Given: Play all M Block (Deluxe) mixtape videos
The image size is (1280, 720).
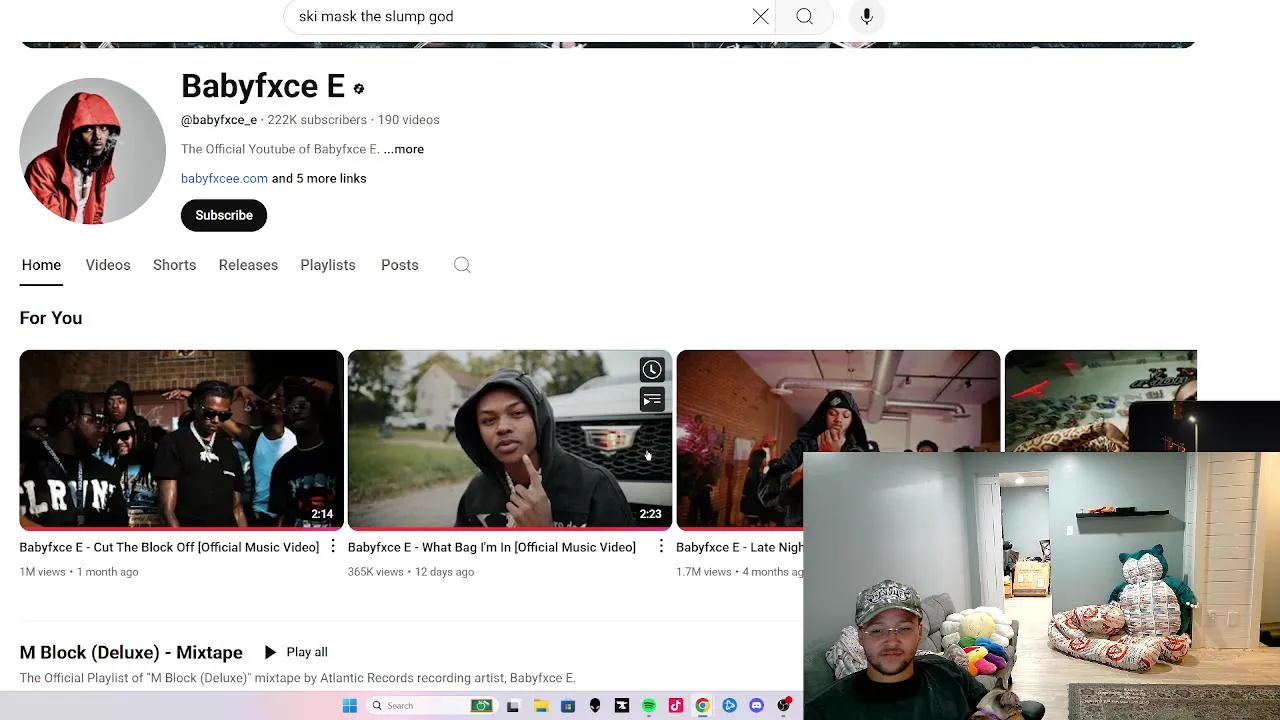Looking at the screenshot, I should point(296,652).
